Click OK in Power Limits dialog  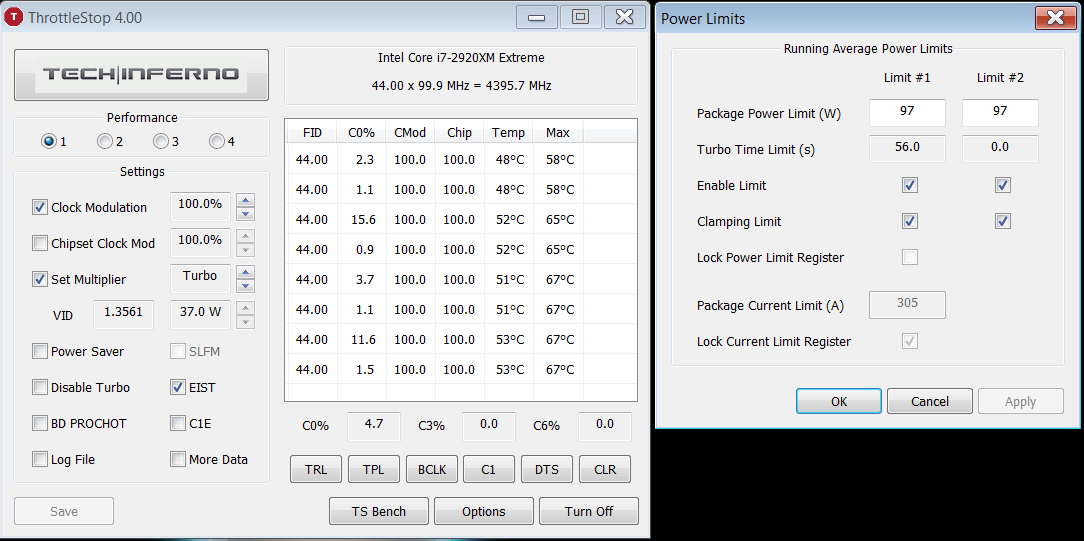[x=839, y=401]
